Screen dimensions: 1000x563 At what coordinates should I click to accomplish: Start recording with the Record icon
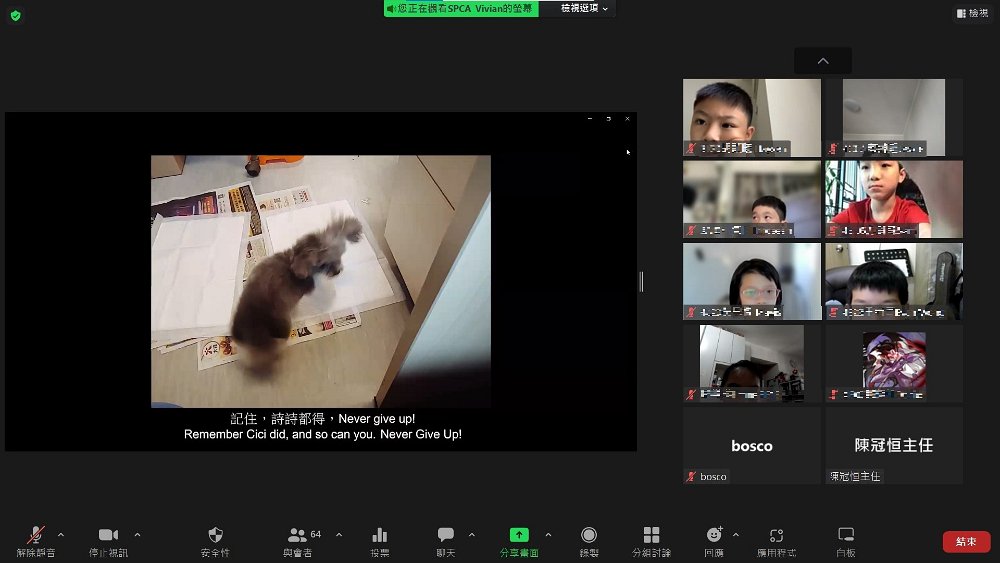[x=589, y=536]
